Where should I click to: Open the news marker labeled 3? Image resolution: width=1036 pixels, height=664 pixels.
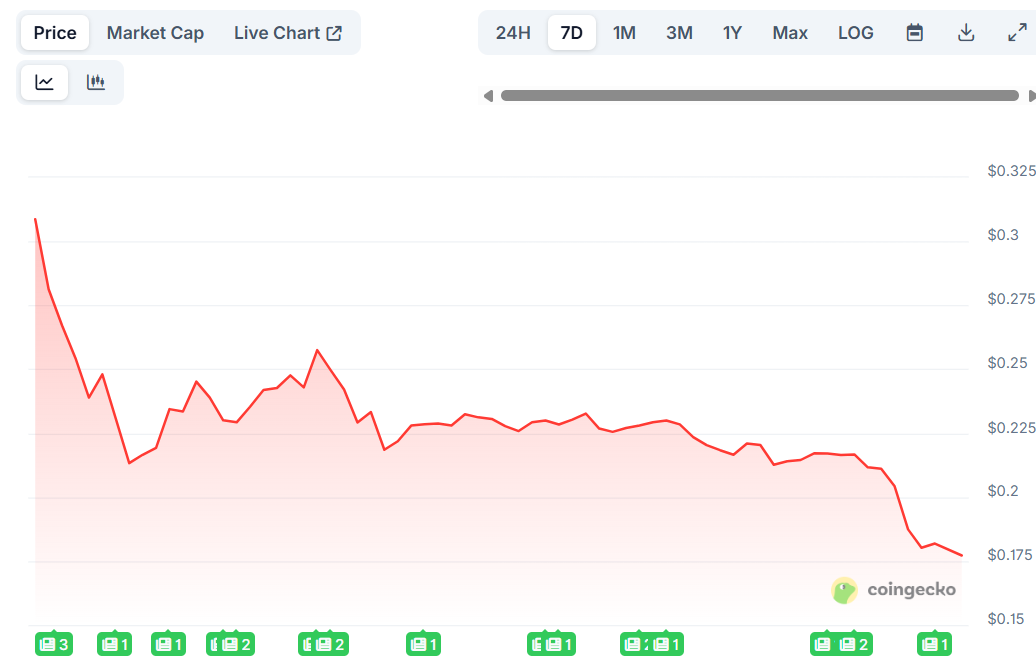click(54, 644)
